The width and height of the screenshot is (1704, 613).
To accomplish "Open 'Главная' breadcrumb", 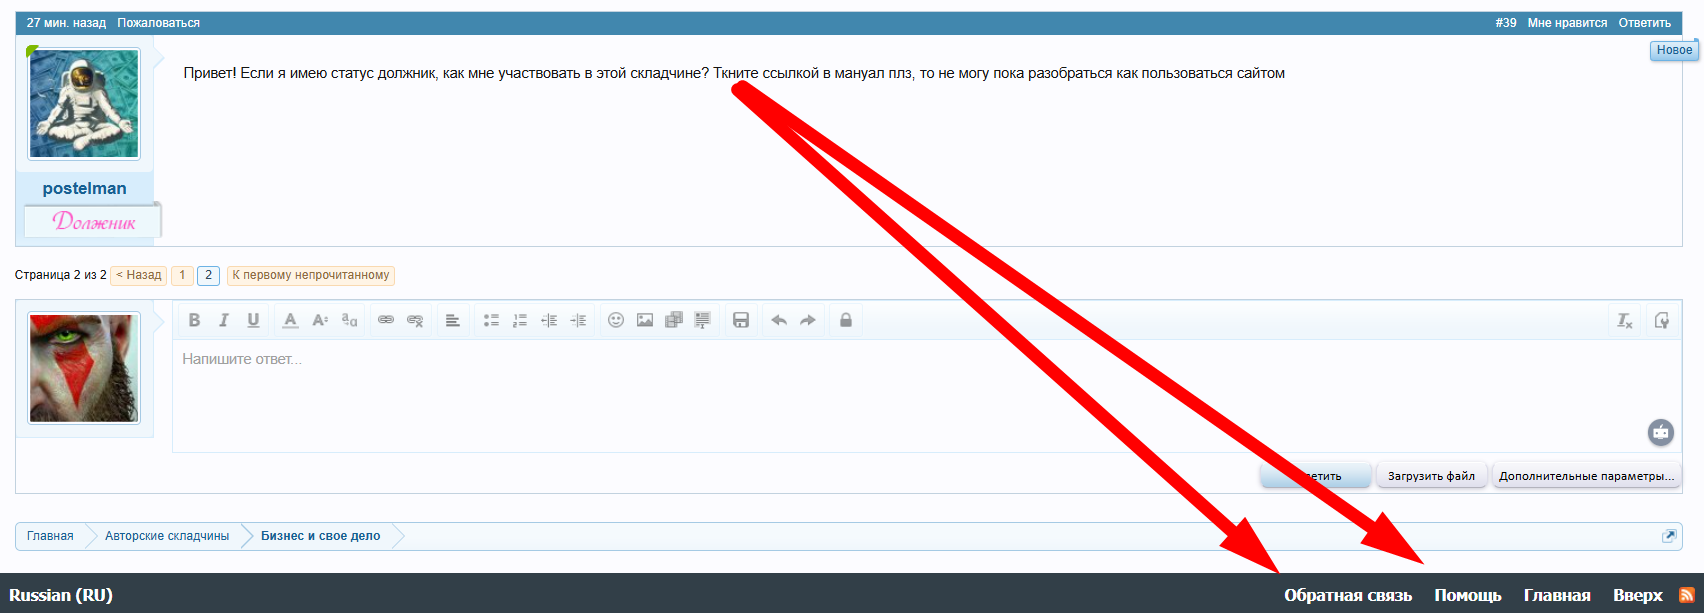I will click(x=50, y=536).
